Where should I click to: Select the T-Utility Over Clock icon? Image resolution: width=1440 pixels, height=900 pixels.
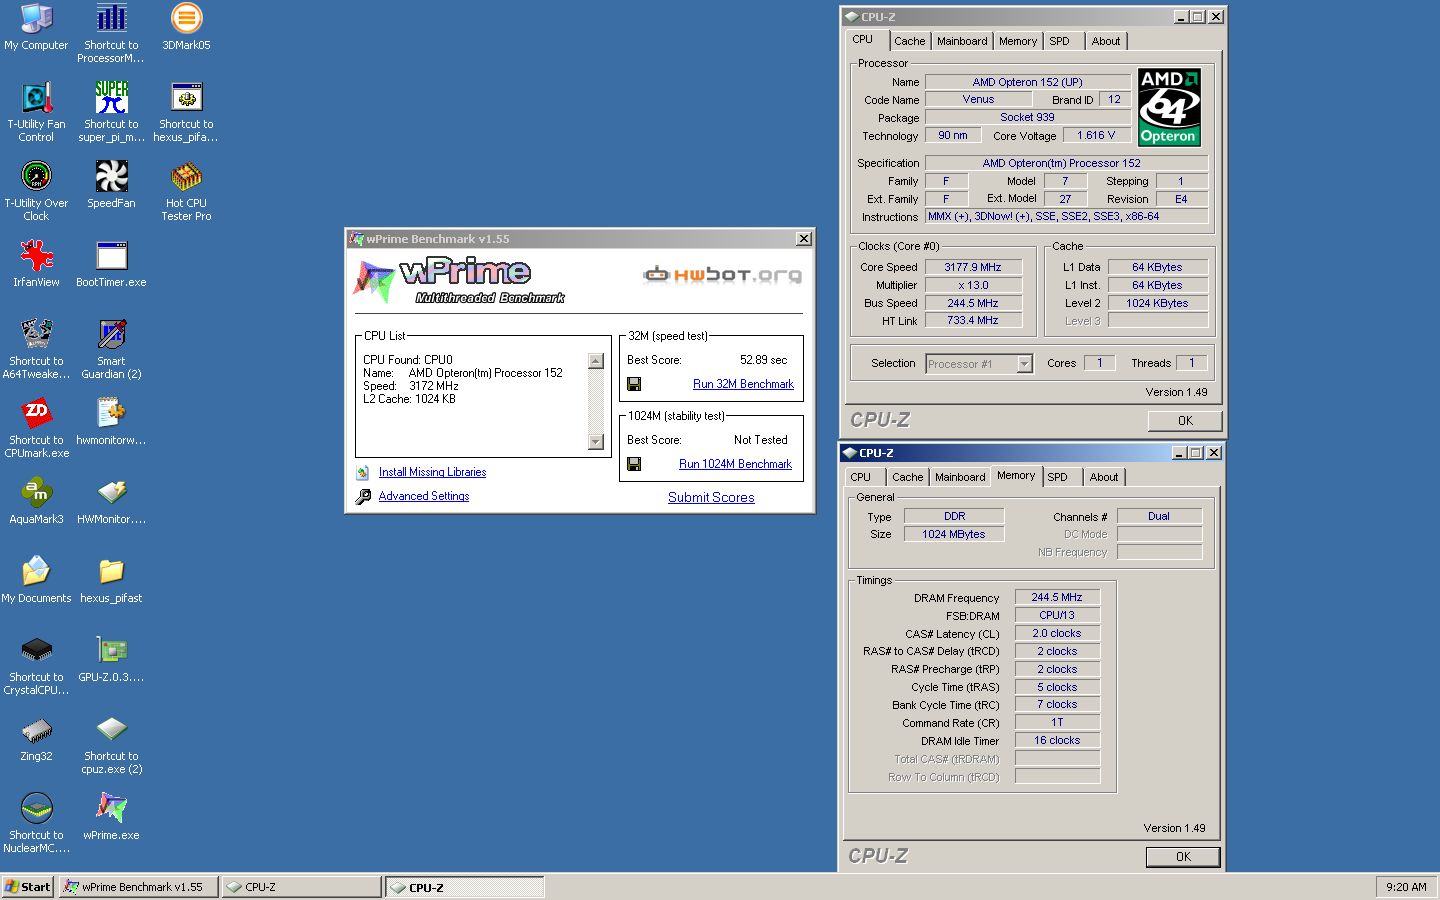(36, 176)
